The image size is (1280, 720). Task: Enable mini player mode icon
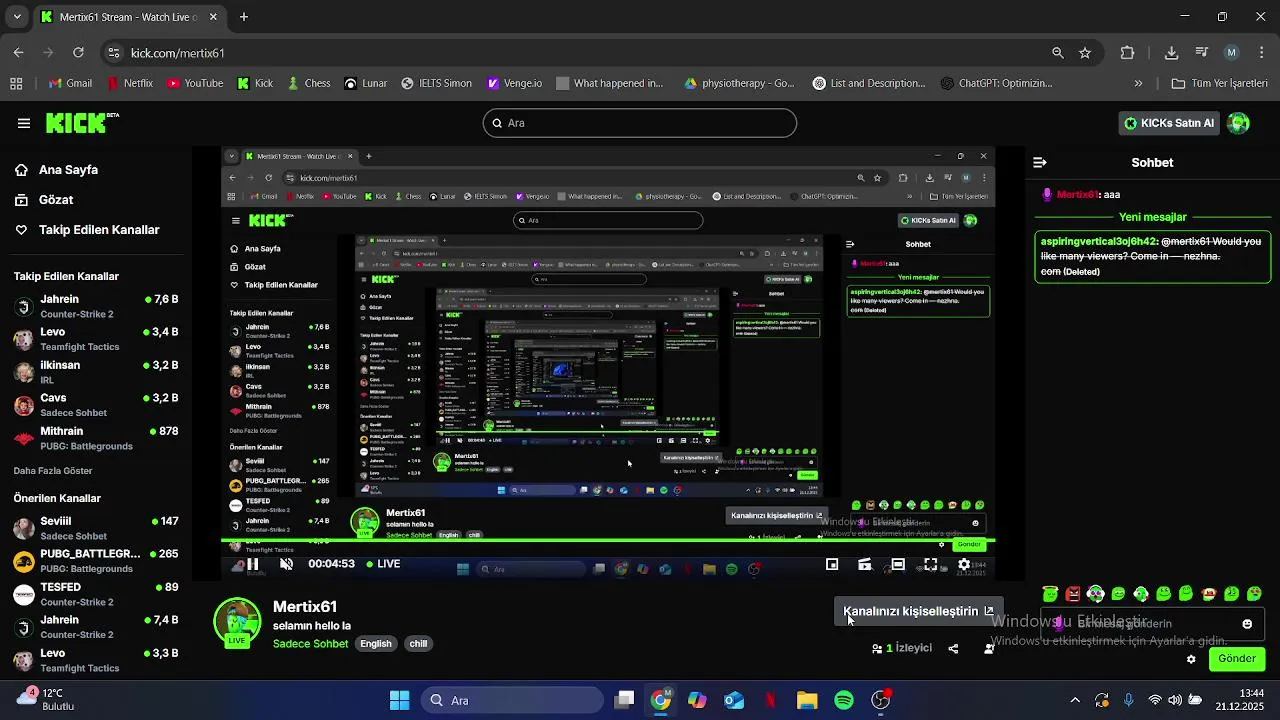(832, 565)
